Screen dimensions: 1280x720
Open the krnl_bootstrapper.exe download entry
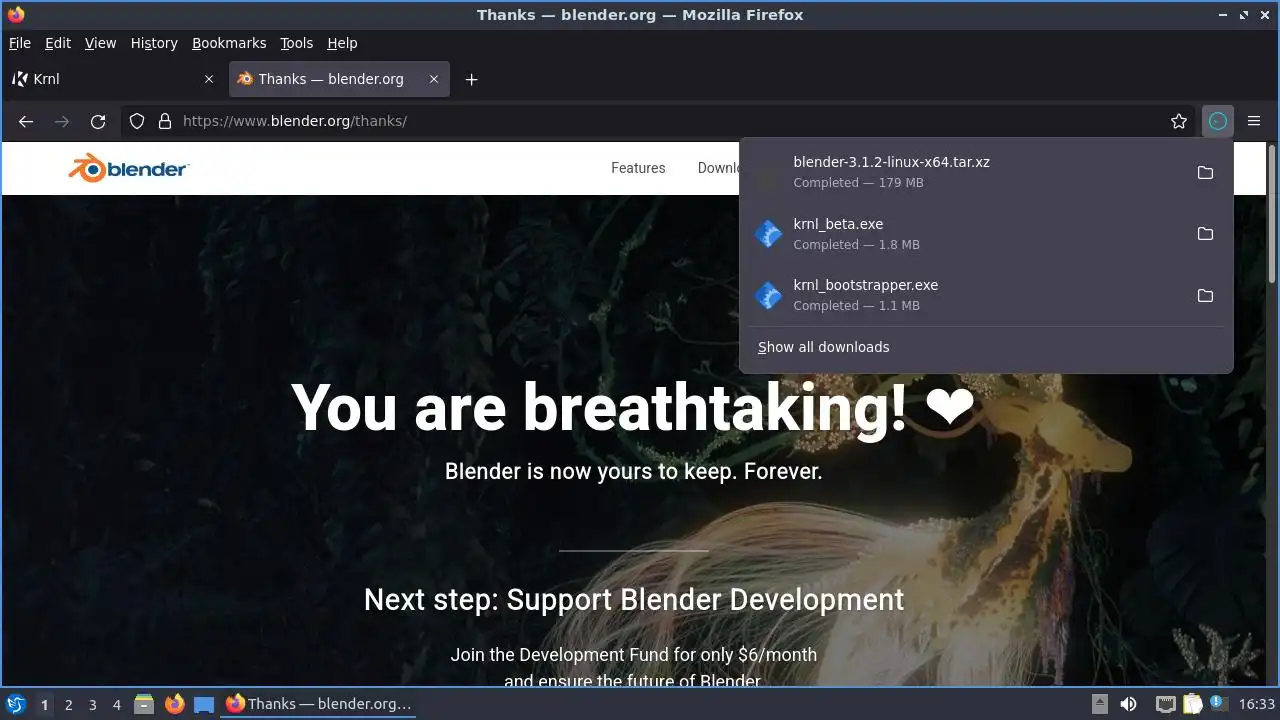[970, 295]
